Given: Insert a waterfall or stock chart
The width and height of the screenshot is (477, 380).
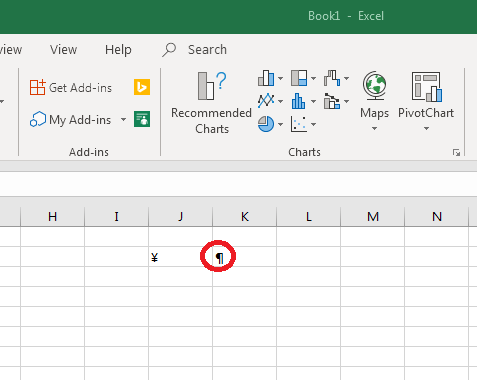Looking at the screenshot, I should coord(332,78).
